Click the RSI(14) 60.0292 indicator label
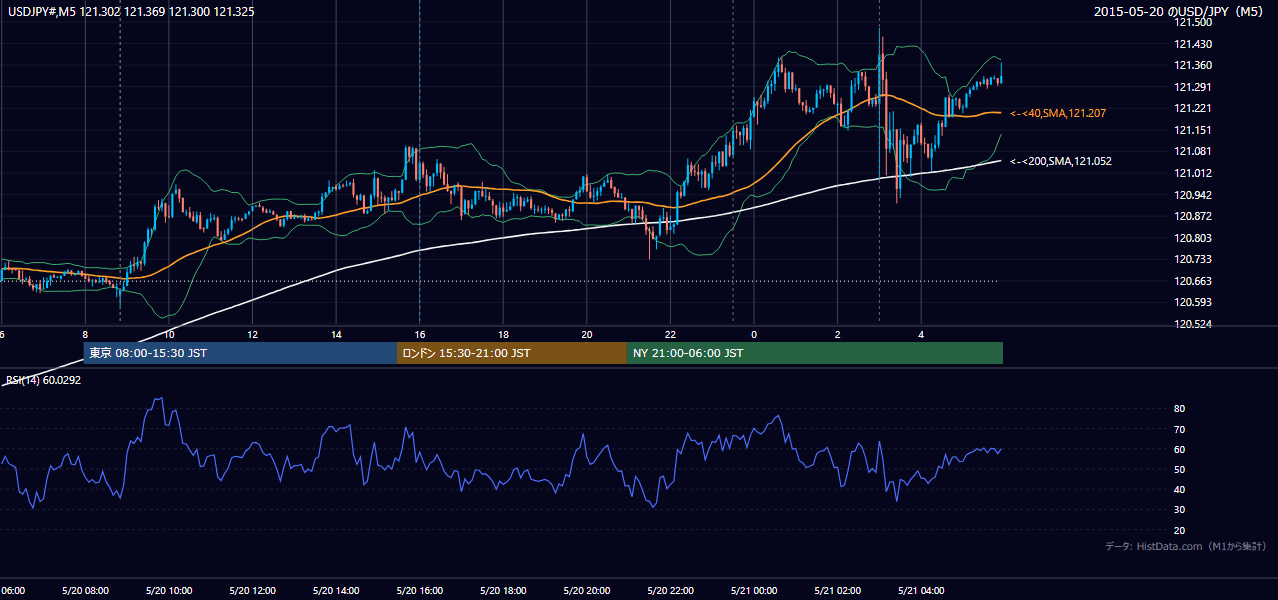1278x600 pixels. (43, 380)
